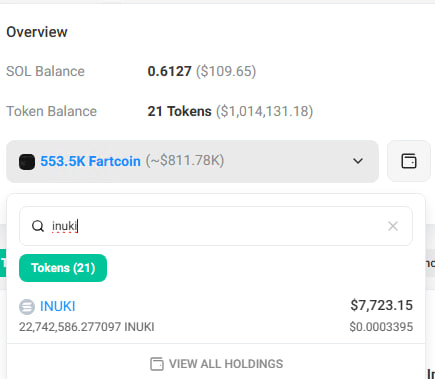This screenshot has width=435, height=379.
Task: Open the wallet holdings icon button
Action: pos(409,161)
